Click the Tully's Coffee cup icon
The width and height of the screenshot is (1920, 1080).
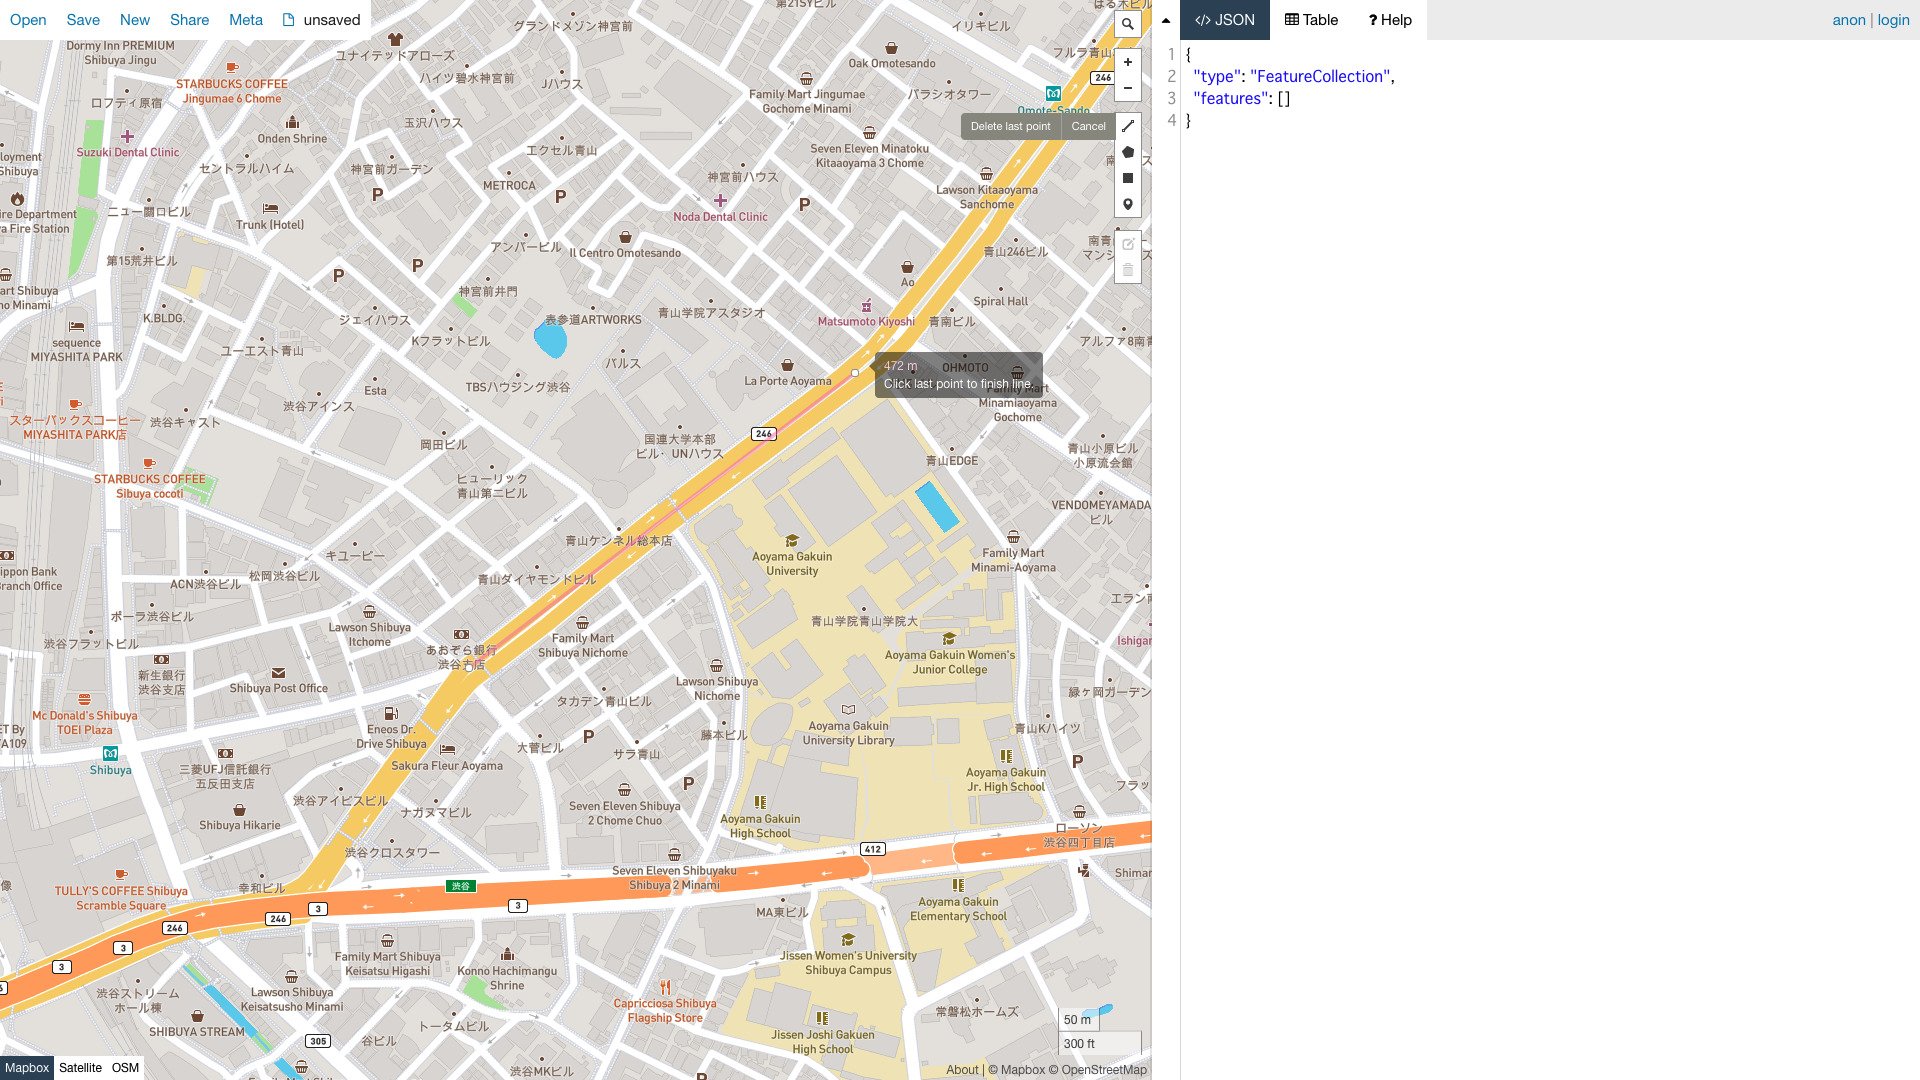point(121,875)
